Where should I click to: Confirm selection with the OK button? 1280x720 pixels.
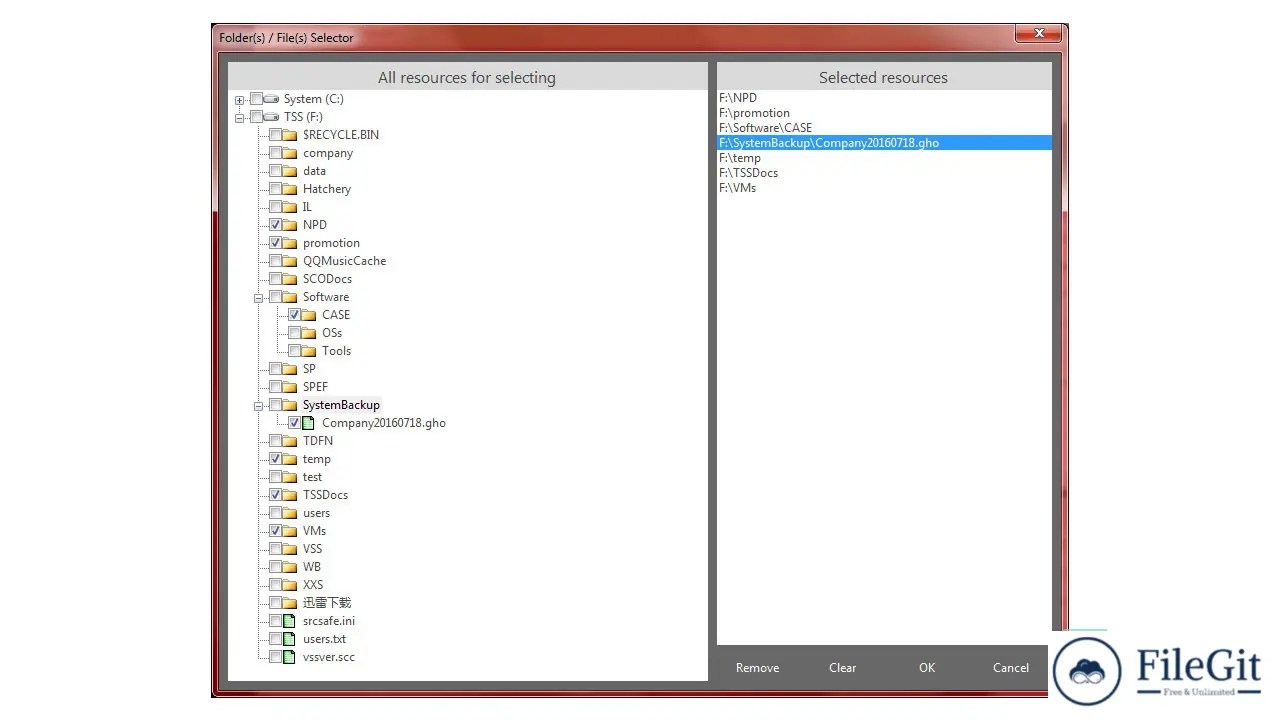[x=927, y=668]
